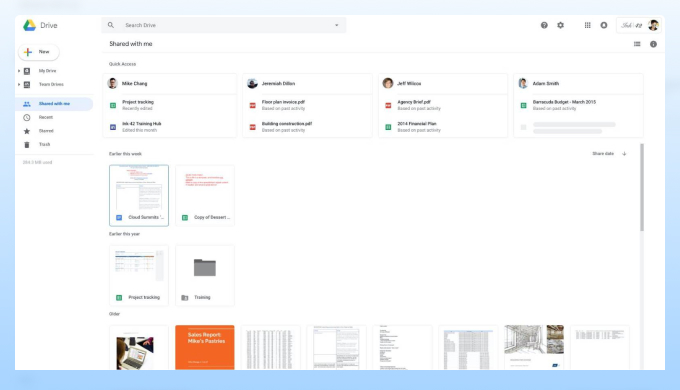Screen dimensions: 680x390
Task: Switch to list view layout
Action: tap(637, 44)
